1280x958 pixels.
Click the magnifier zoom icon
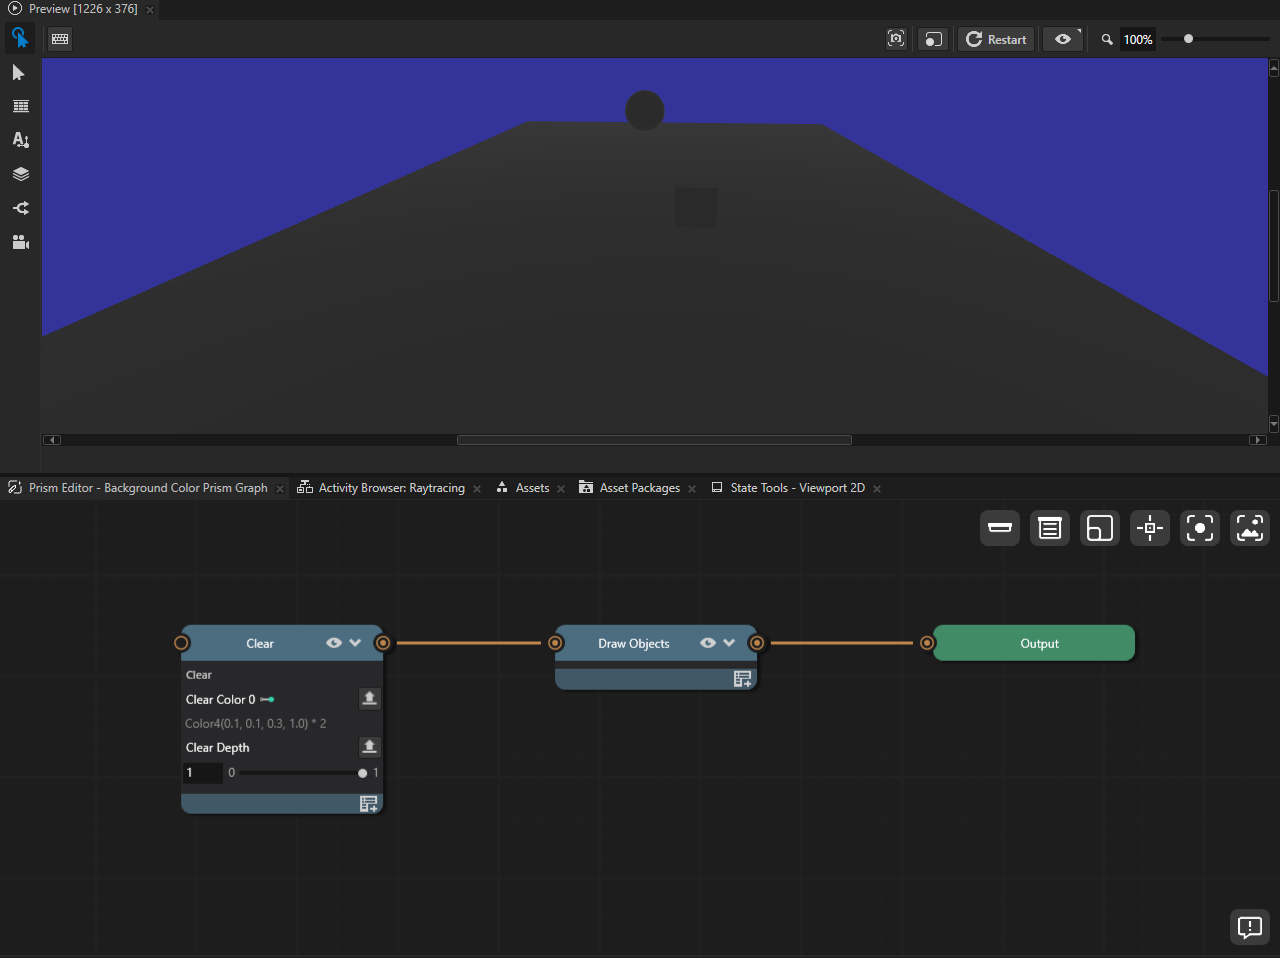click(1107, 40)
